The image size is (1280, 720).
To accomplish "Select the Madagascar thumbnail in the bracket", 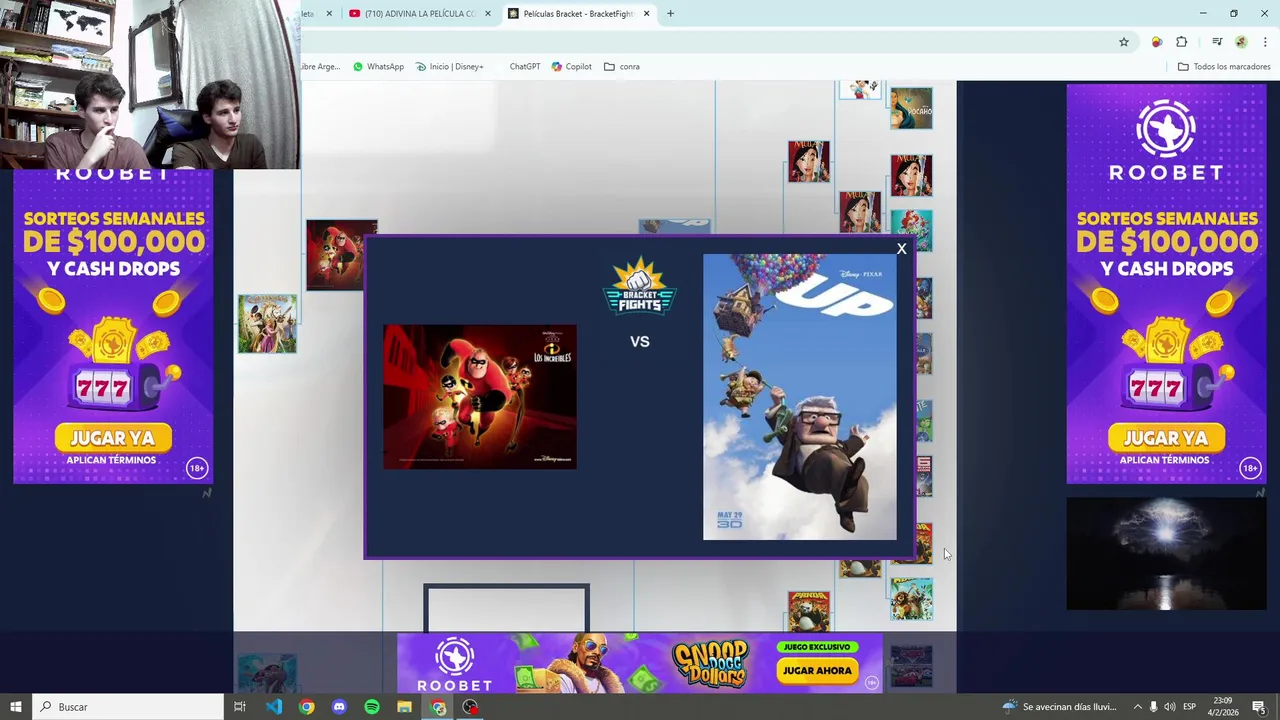I will point(911,598).
